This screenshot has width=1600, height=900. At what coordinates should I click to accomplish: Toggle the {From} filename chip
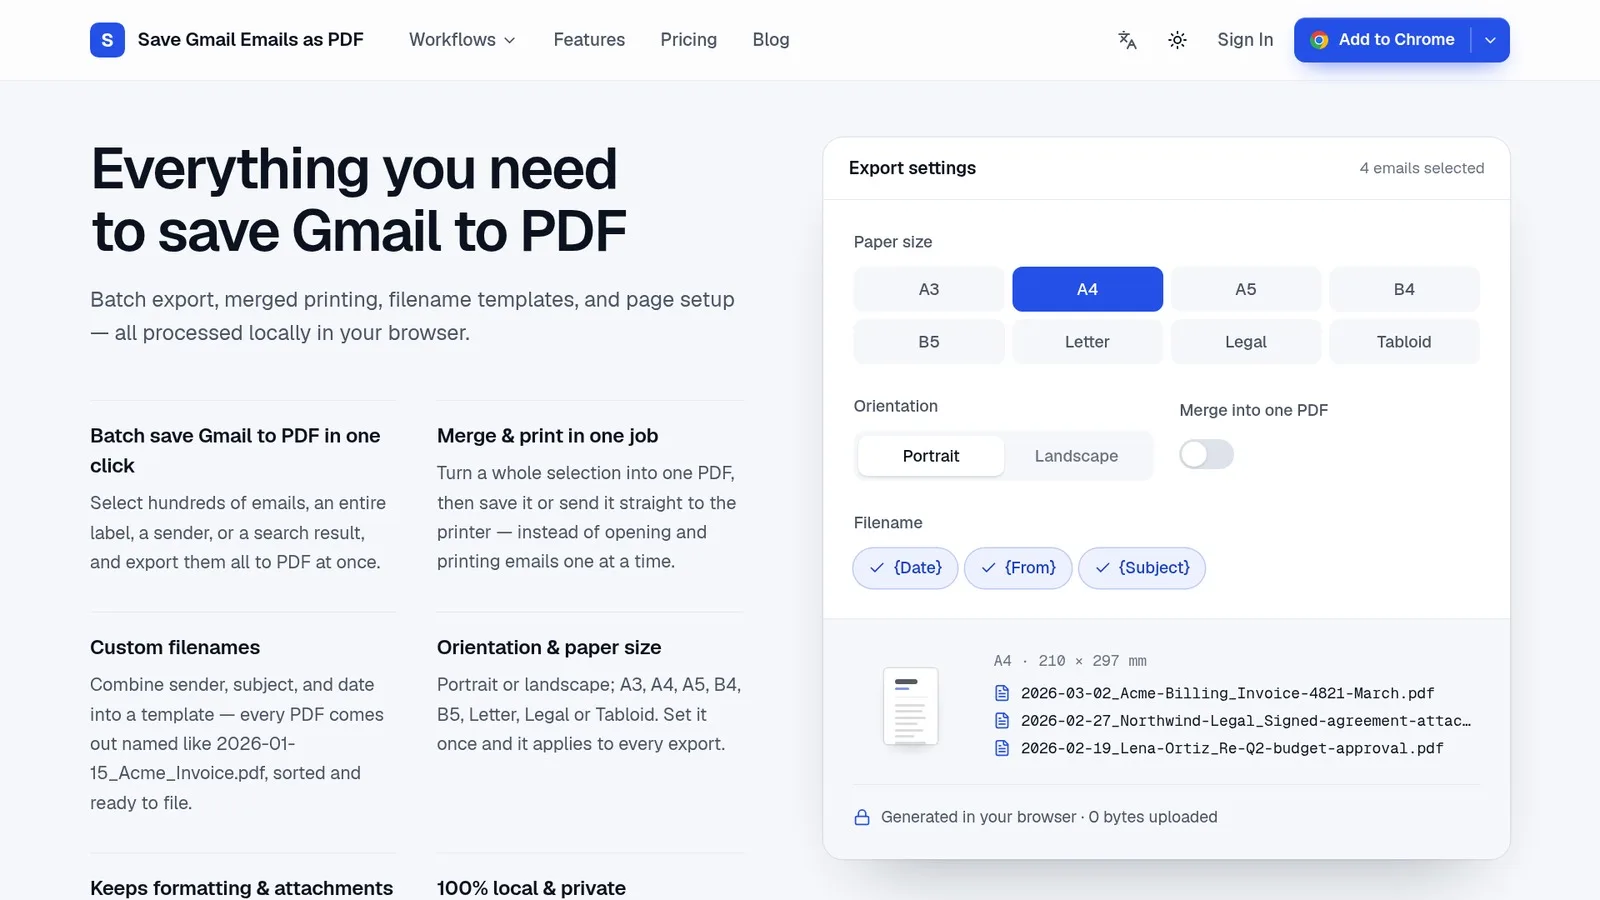(1018, 568)
